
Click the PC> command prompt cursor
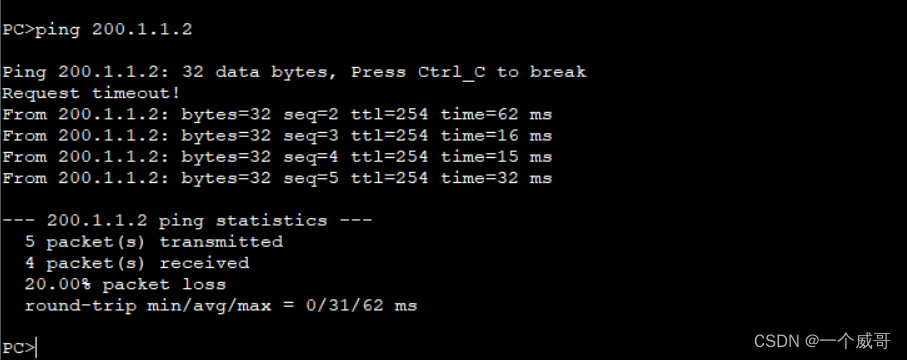tap(19, 348)
